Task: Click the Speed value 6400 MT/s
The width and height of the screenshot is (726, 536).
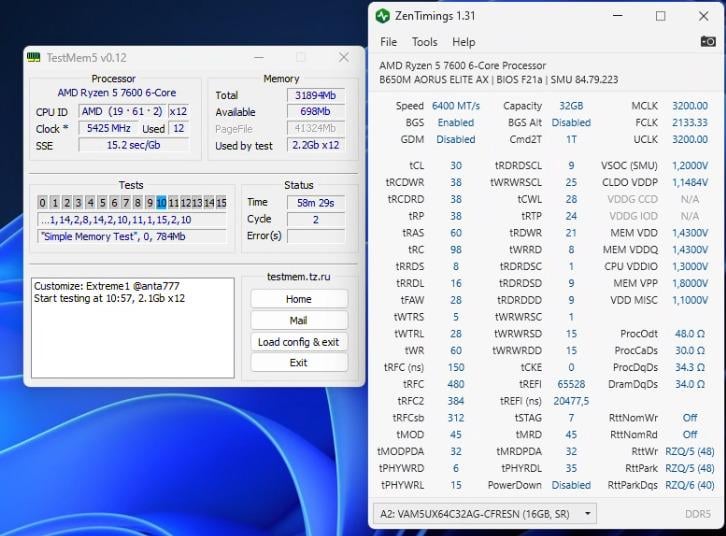Action: [x=456, y=106]
